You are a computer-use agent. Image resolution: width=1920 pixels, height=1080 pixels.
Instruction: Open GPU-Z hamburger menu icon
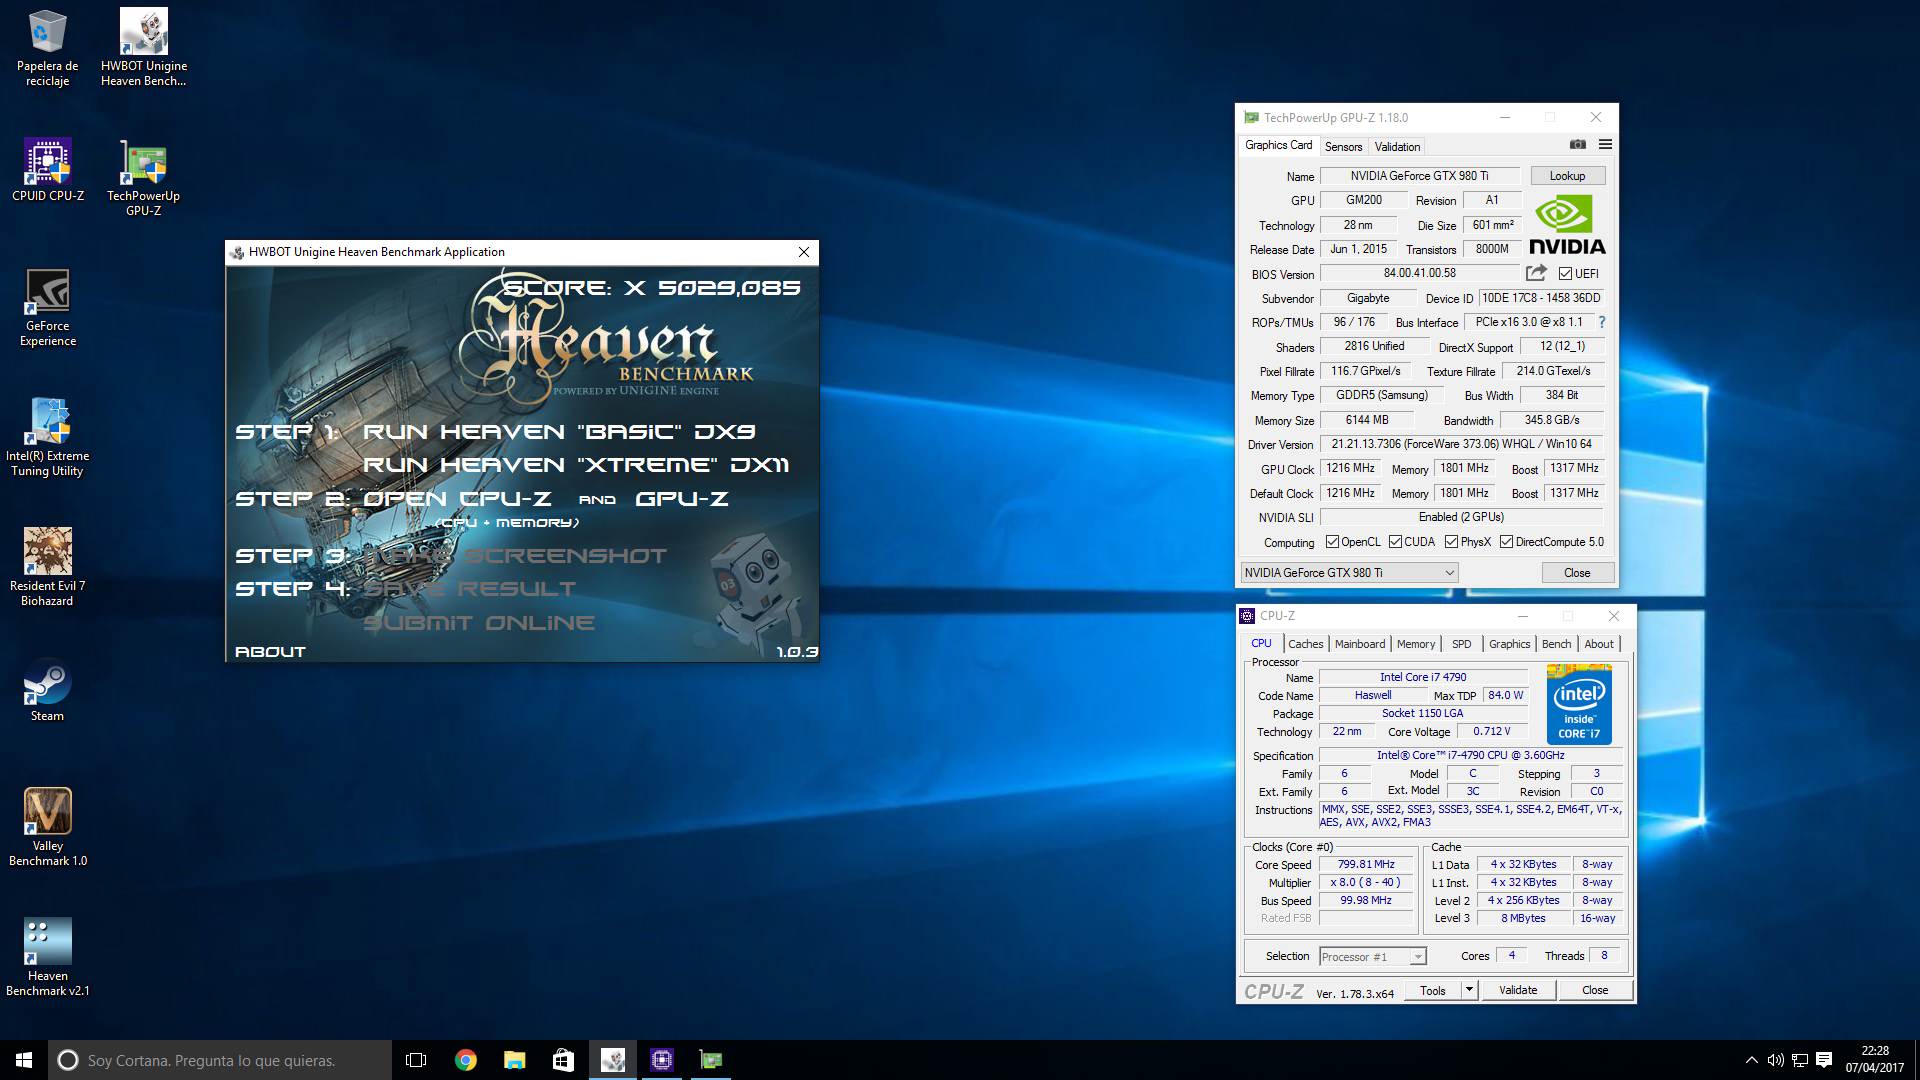pyautogui.click(x=1605, y=145)
